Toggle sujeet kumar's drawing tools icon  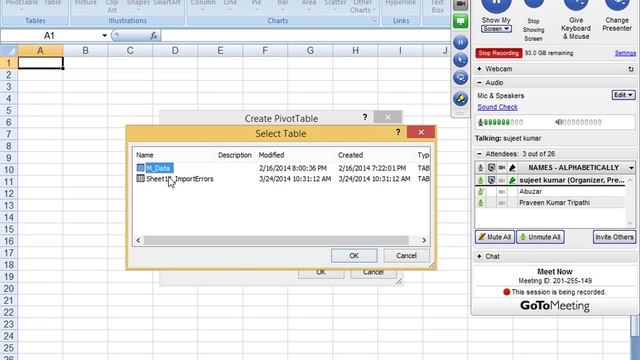512,180
